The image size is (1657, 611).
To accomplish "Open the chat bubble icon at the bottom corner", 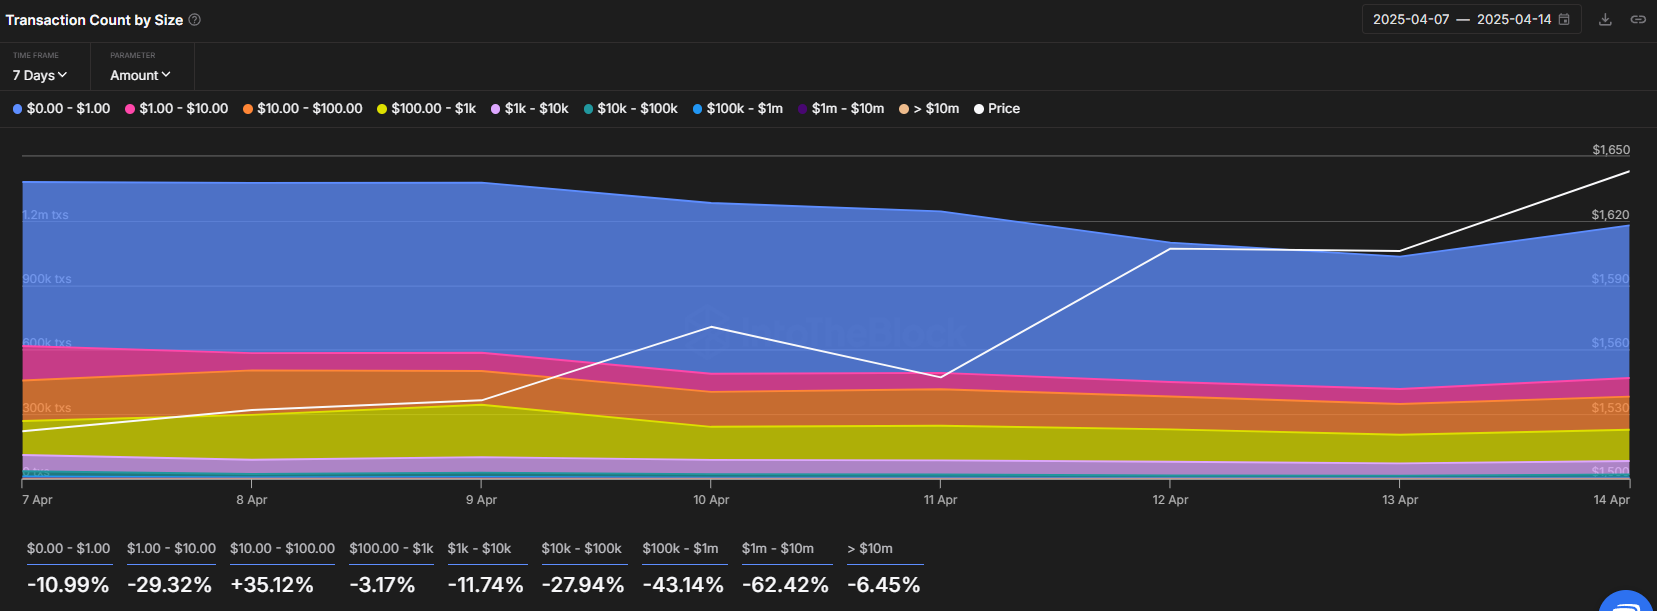I will [x=1627, y=601].
